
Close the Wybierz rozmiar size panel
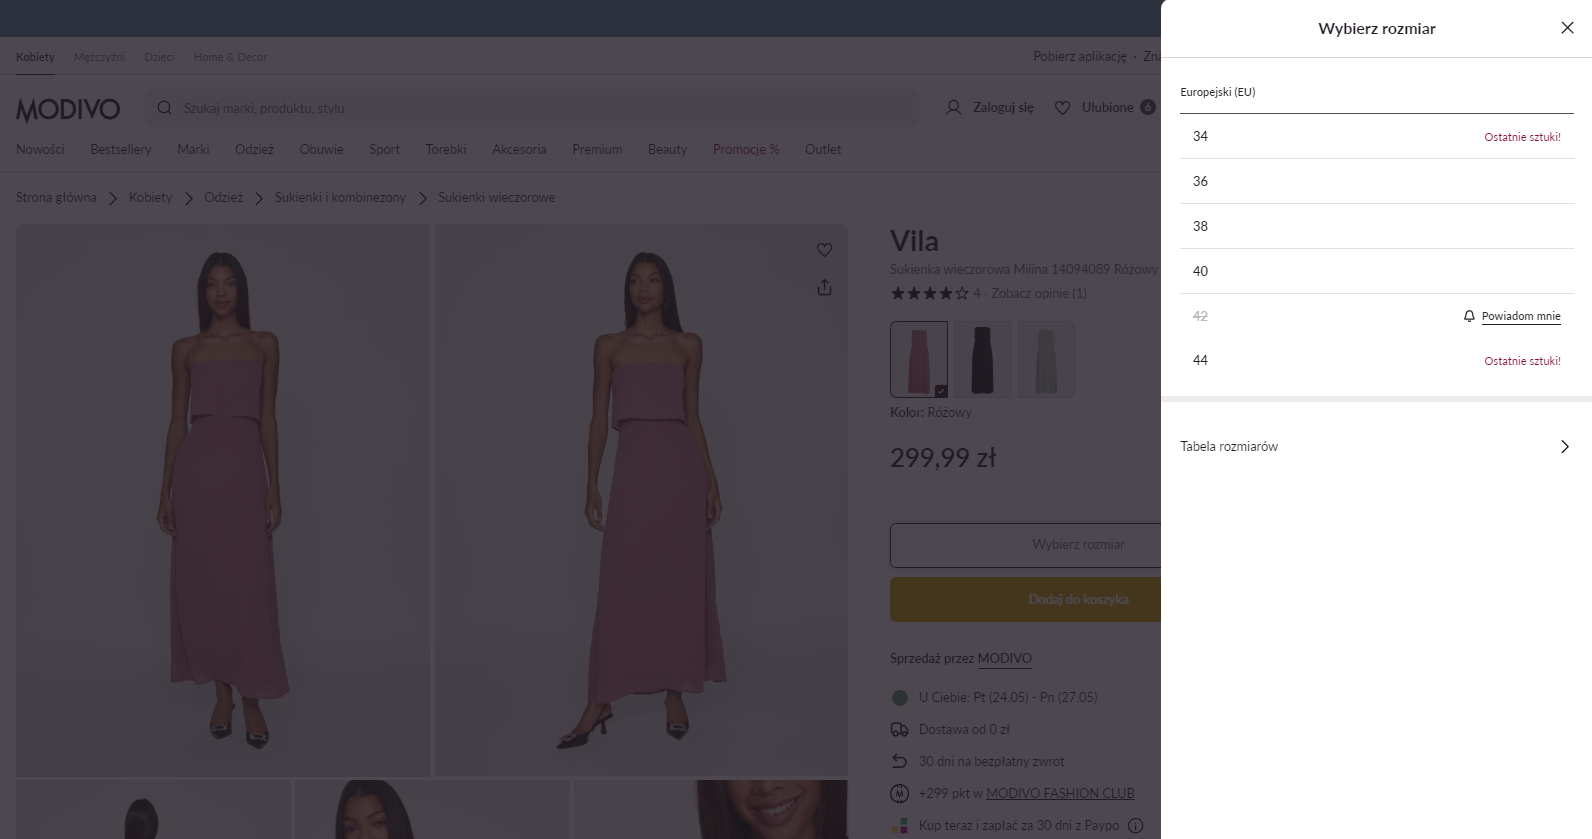(x=1567, y=28)
